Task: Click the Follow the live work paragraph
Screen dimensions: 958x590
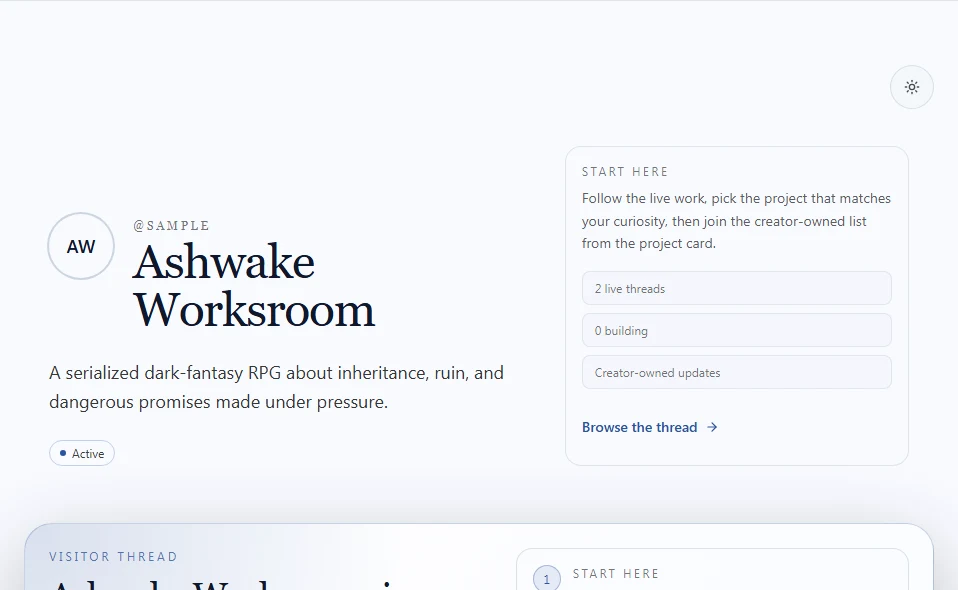Action: (736, 221)
